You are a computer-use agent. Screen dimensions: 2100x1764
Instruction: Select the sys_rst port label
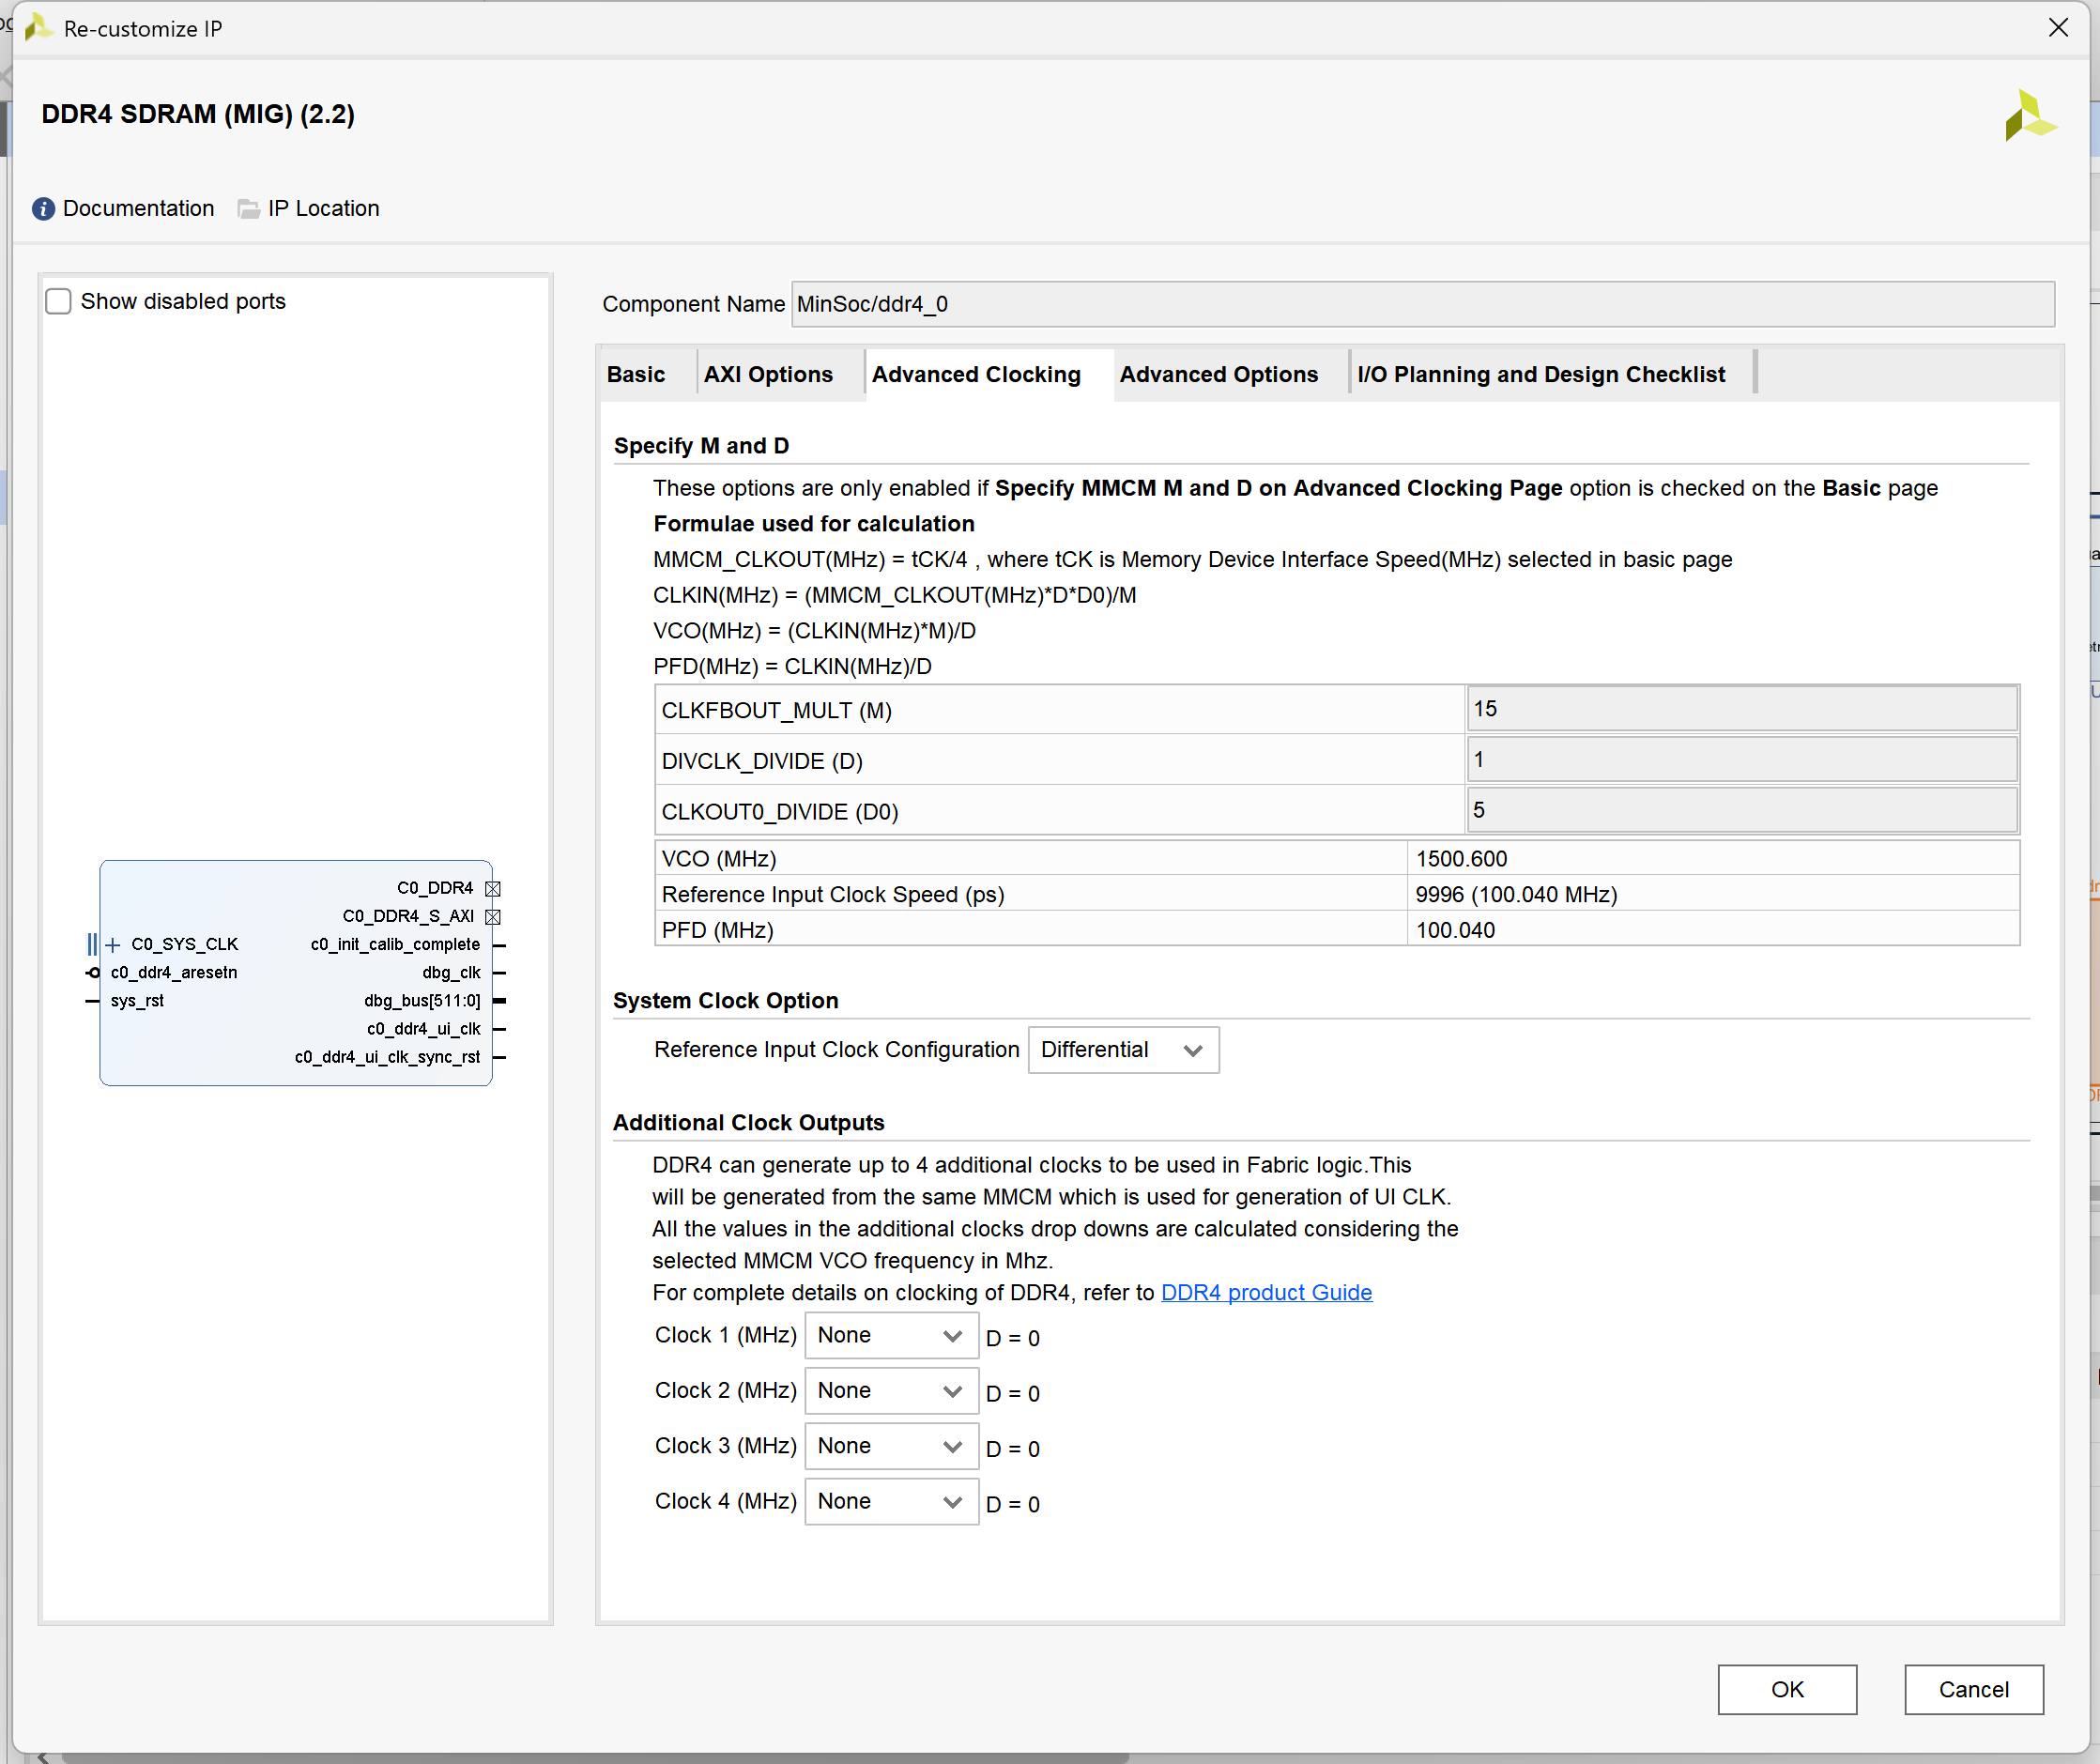[x=137, y=1001]
